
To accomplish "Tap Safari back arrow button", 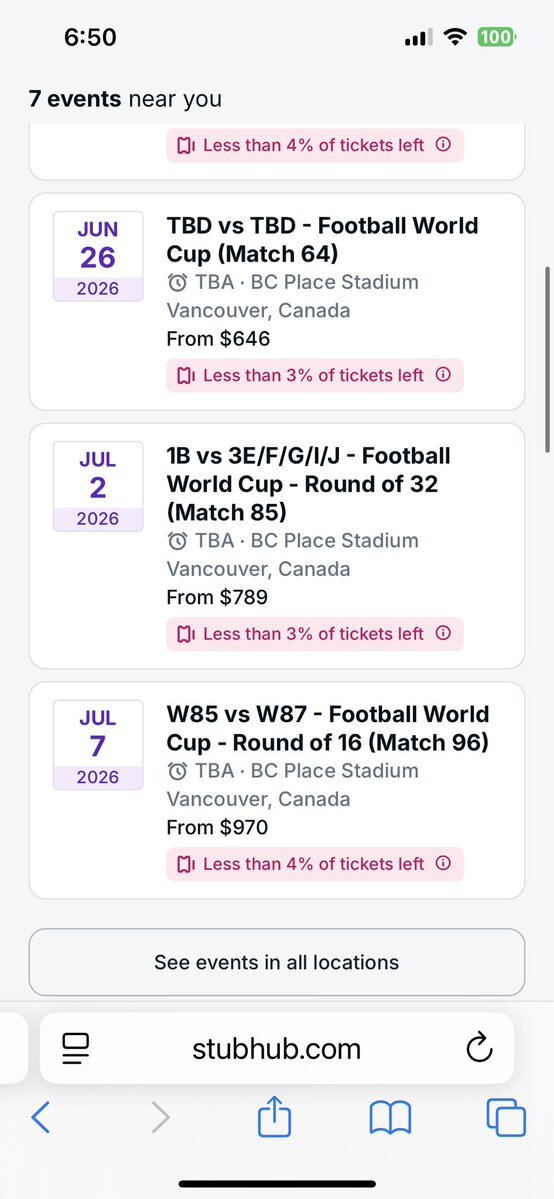I will click(41, 1118).
